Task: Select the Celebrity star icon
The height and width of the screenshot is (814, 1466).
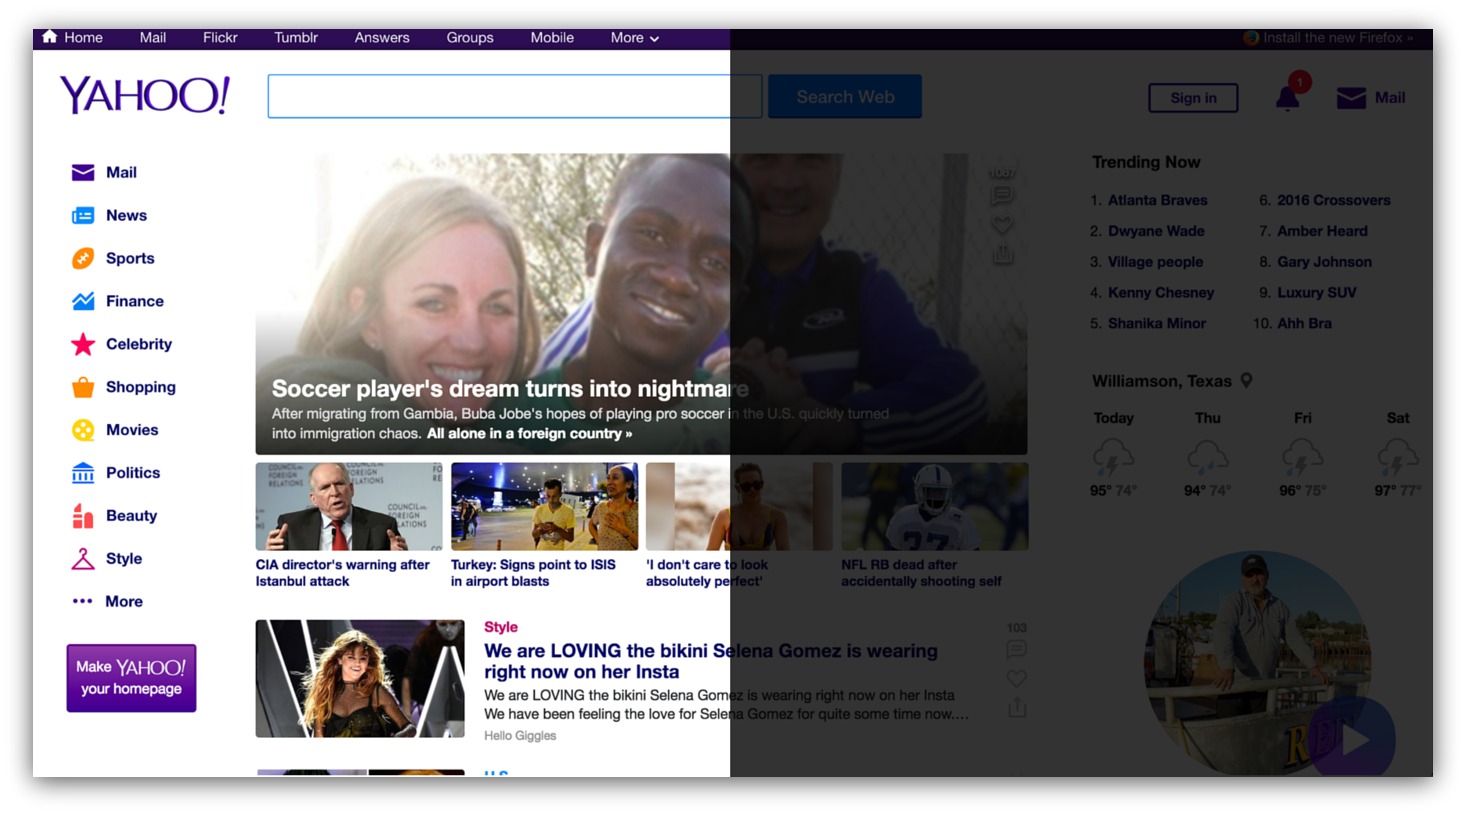Action: [83, 344]
